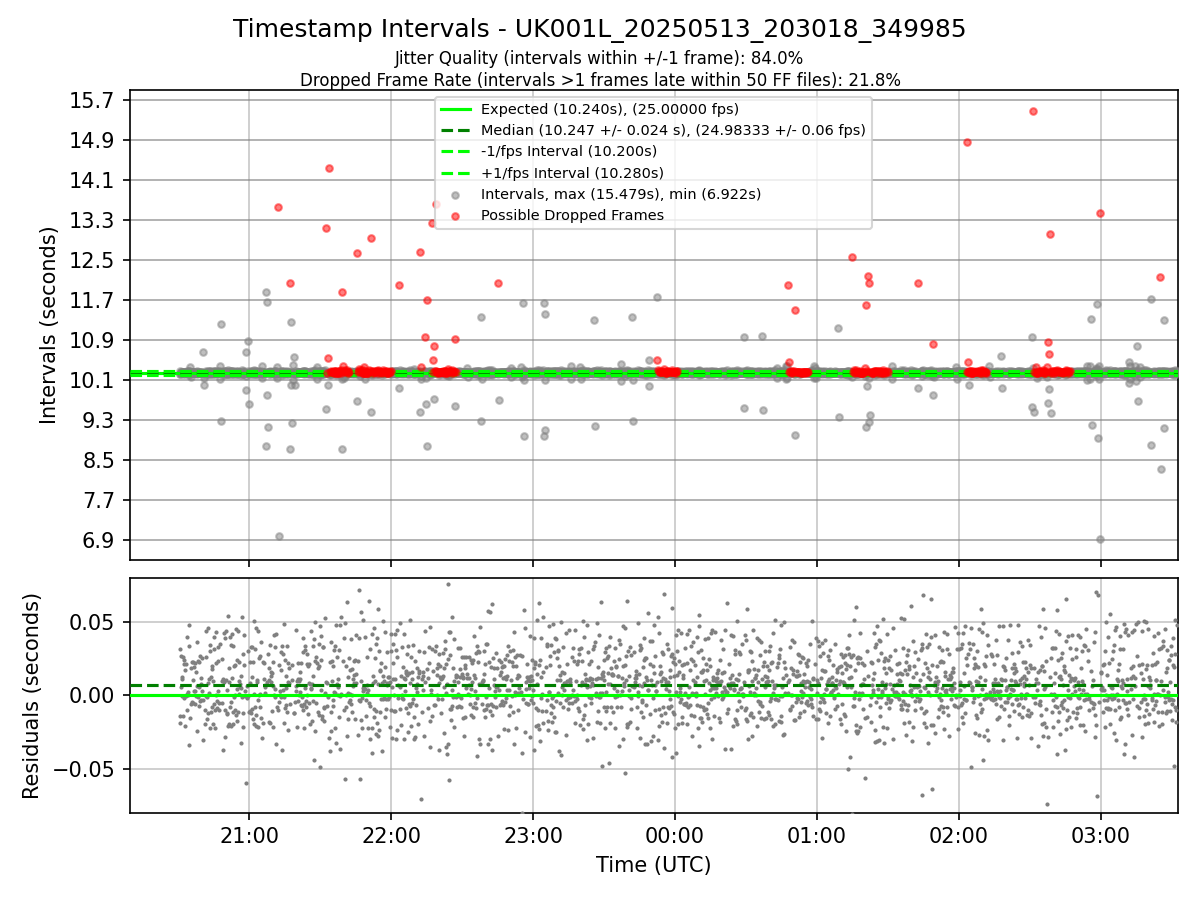Click the 7.7 y-axis tick label
This screenshot has width=1200, height=900.
tap(100, 500)
